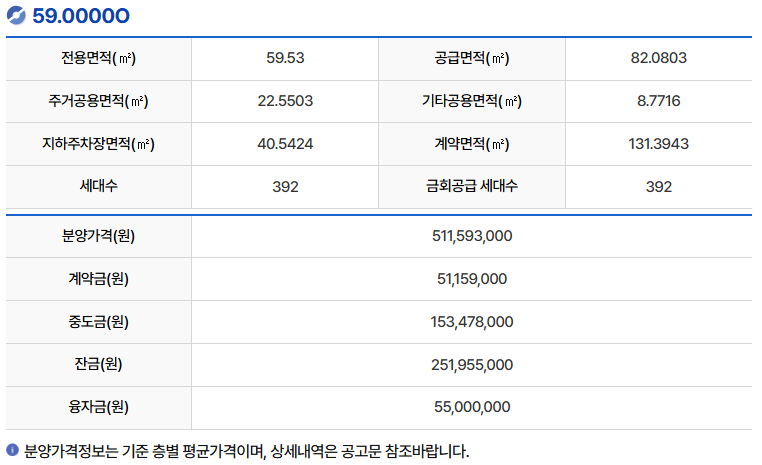Select the 59.00000 heading text
The width and height of the screenshot is (762, 465).
[81, 16]
